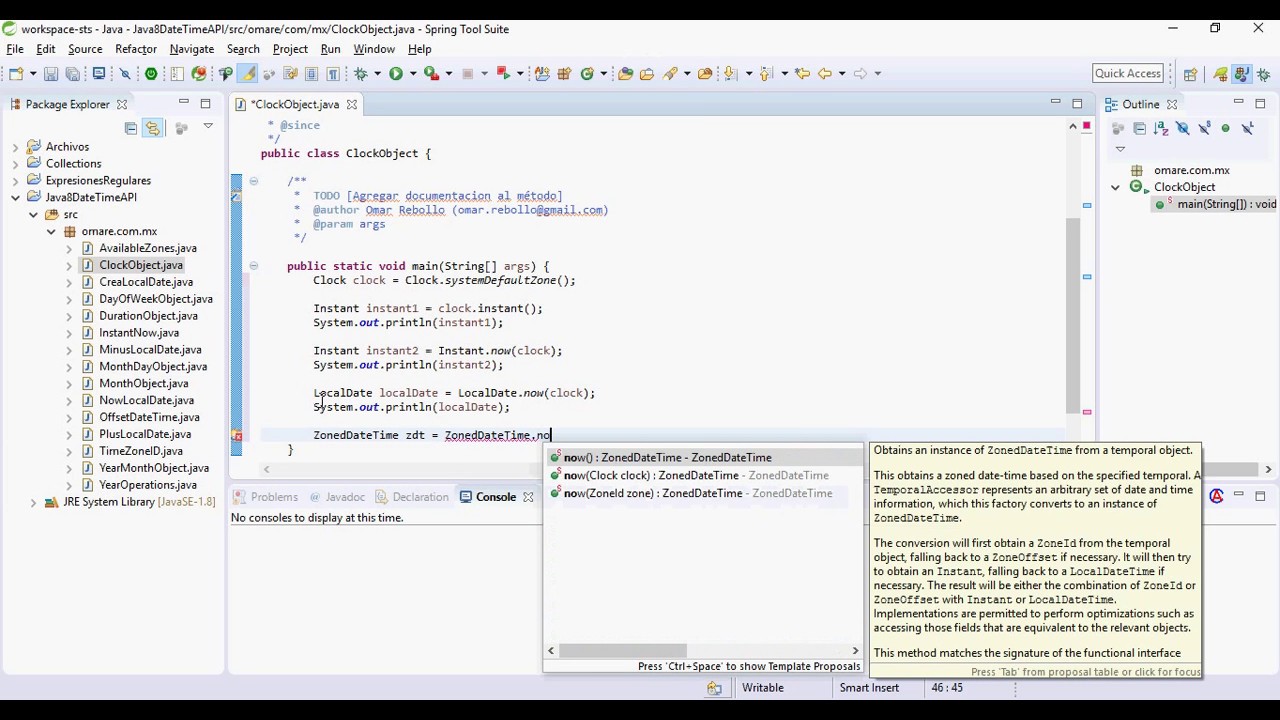Click Sort alphabetically icon in Outline

[1161, 128]
